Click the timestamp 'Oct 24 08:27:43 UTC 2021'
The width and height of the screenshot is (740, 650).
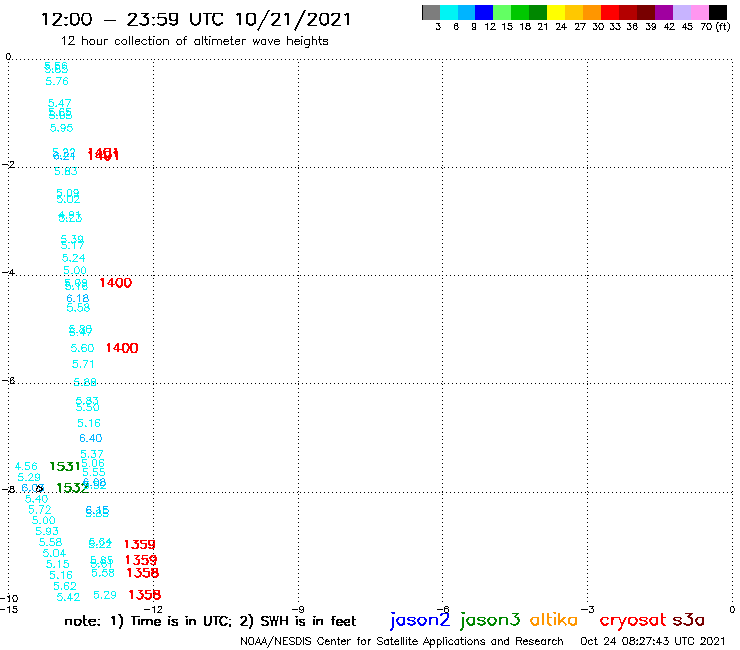[x=653, y=641]
